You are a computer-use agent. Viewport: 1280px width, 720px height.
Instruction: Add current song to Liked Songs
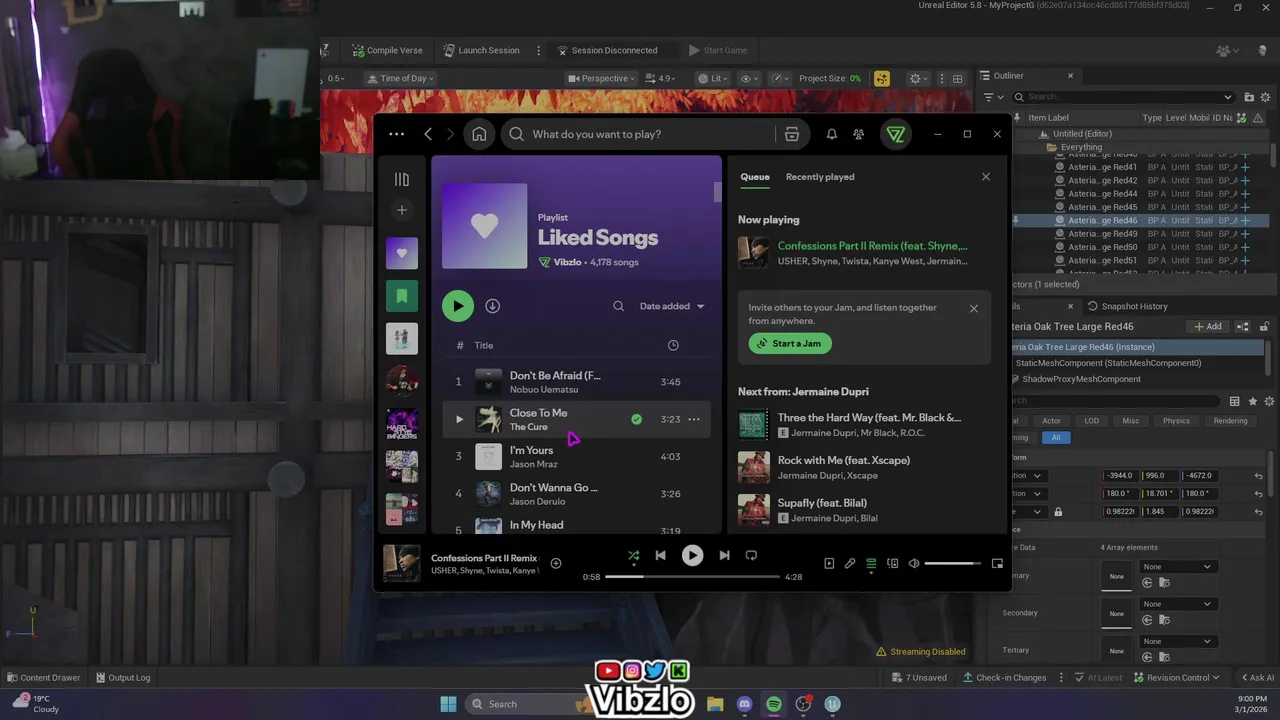[556, 563]
